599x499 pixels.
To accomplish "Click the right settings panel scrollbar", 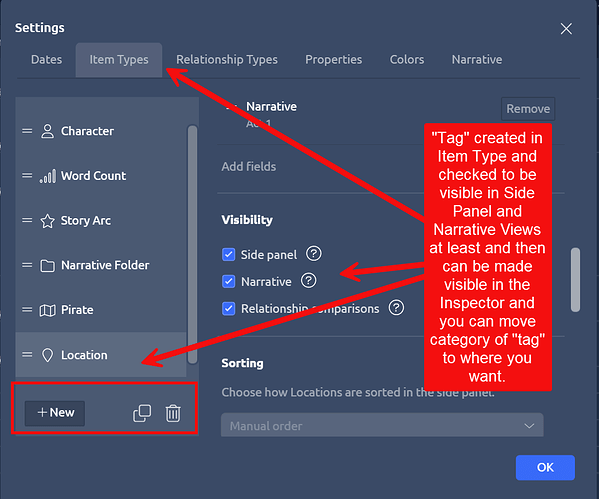I will (575, 280).
